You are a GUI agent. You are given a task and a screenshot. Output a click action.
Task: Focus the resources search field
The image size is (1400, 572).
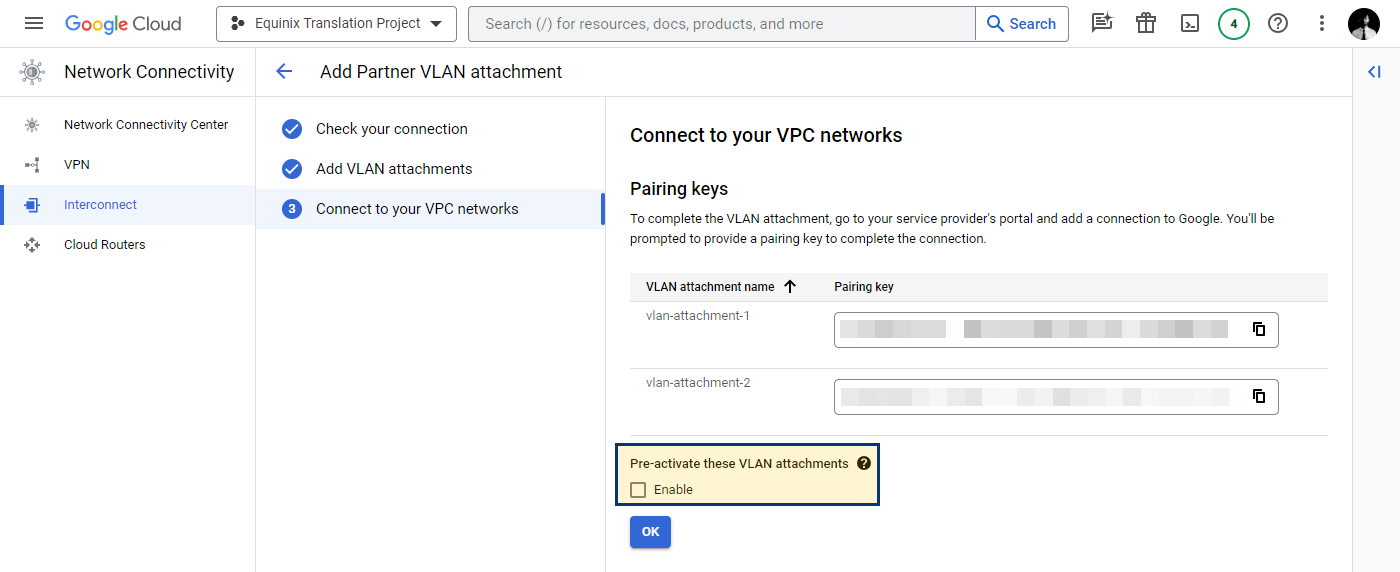(x=722, y=24)
